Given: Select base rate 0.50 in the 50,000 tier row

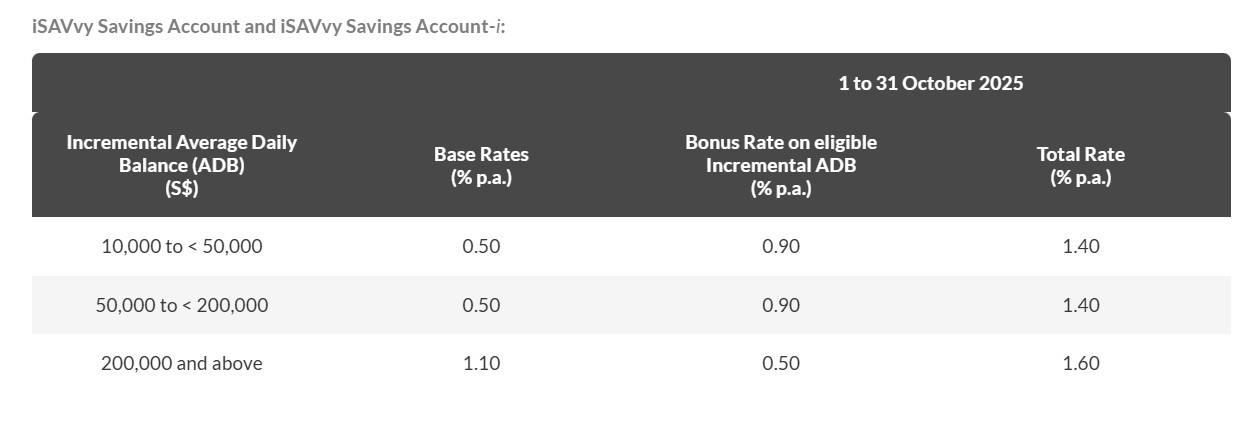Looking at the screenshot, I should 481,305.
